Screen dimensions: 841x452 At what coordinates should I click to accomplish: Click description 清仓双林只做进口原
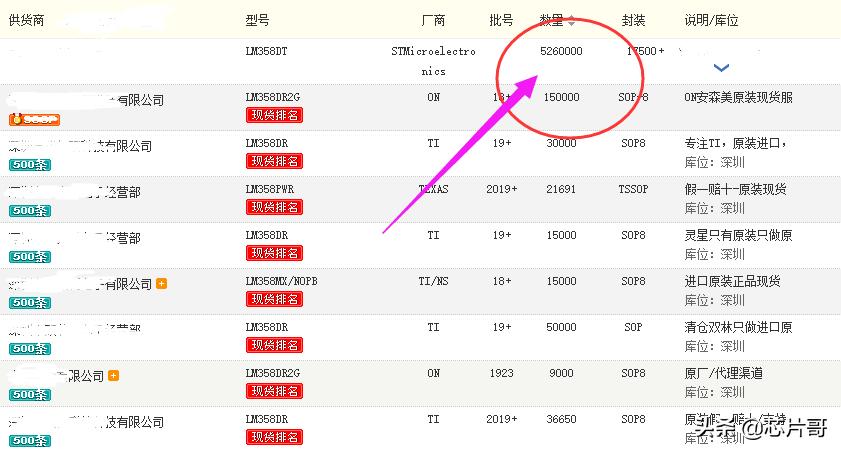[738, 327]
